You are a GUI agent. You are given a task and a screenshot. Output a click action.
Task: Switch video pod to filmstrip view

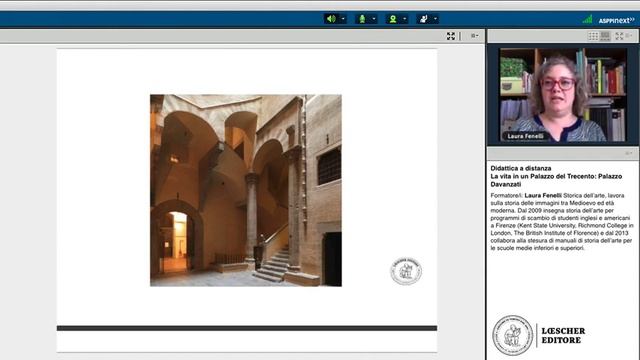click(x=605, y=36)
